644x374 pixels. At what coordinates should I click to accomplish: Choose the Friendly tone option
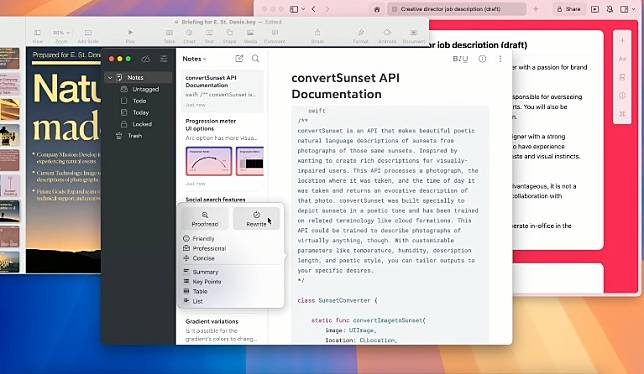click(x=199, y=239)
